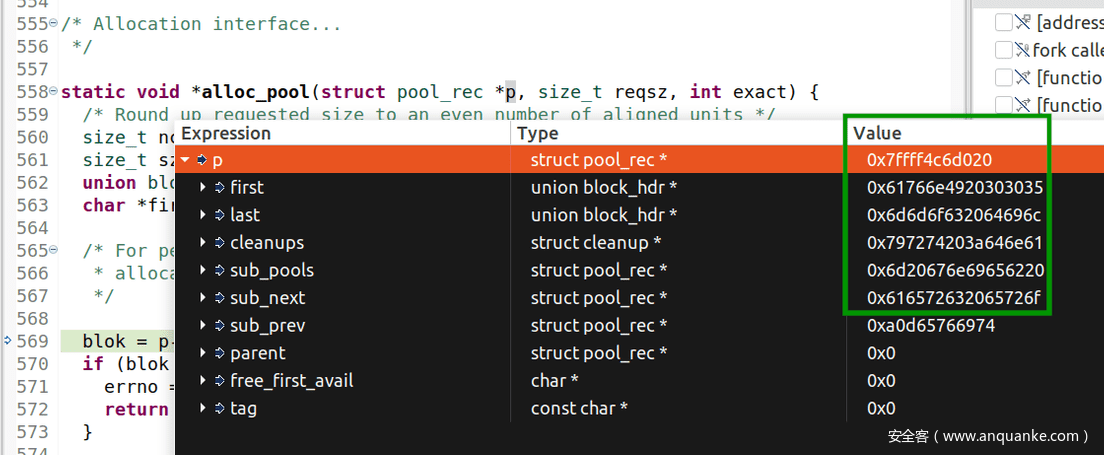Expand the sub_next field row
The height and width of the screenshot is (455, 1104).
pyautogui.click(x=203, y=298)
